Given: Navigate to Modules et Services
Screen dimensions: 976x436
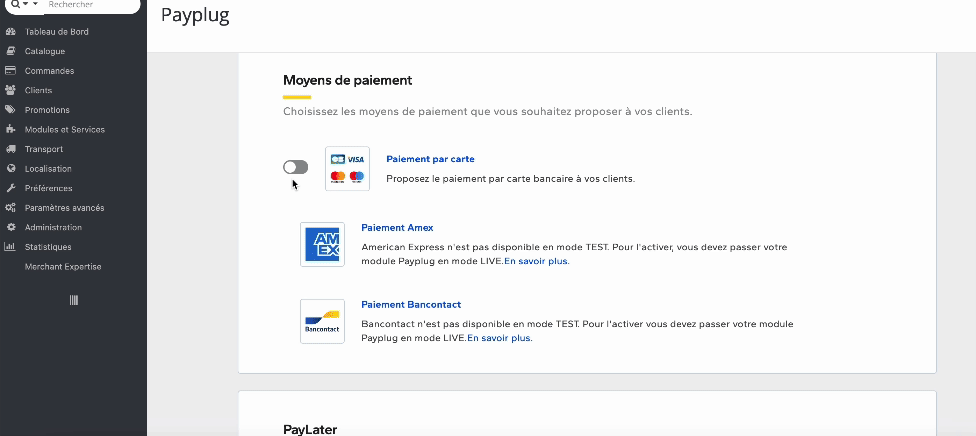Looking at the screenshot, I should pos(65,130).
